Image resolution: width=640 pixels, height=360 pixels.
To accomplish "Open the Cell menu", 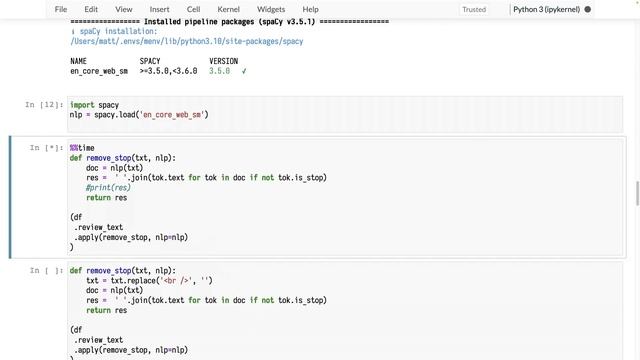I will pyautogui.click(x=193, y=9).
